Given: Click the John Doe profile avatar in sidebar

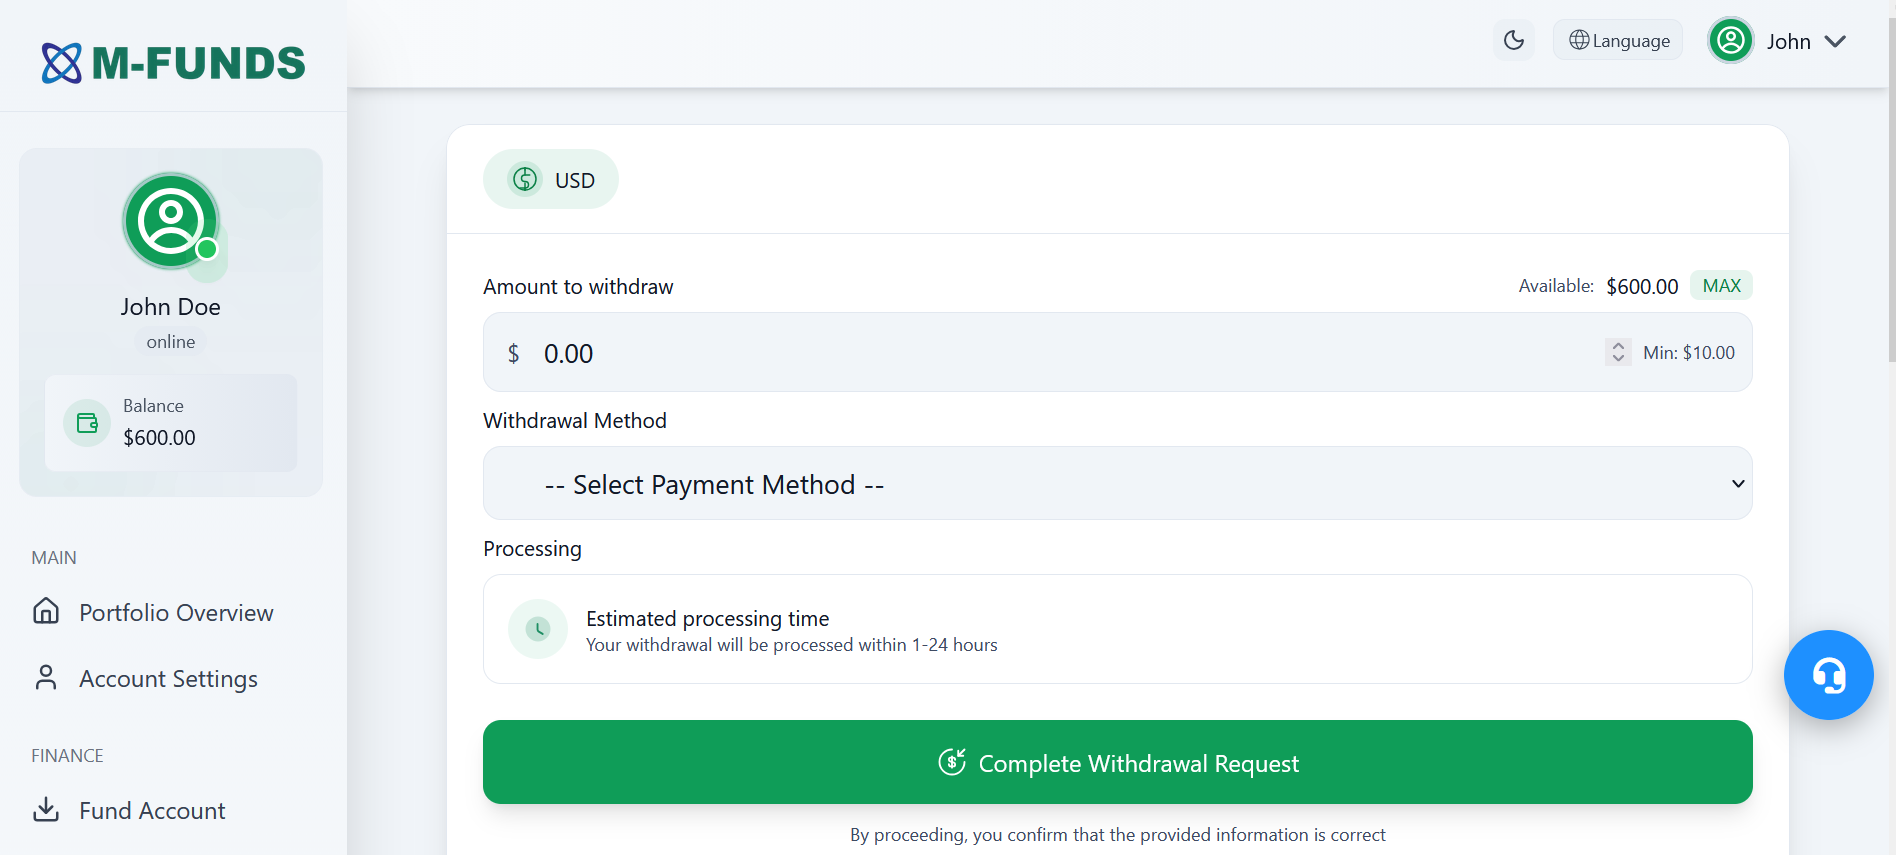Looking at the screenshot, I should (171, 221).
